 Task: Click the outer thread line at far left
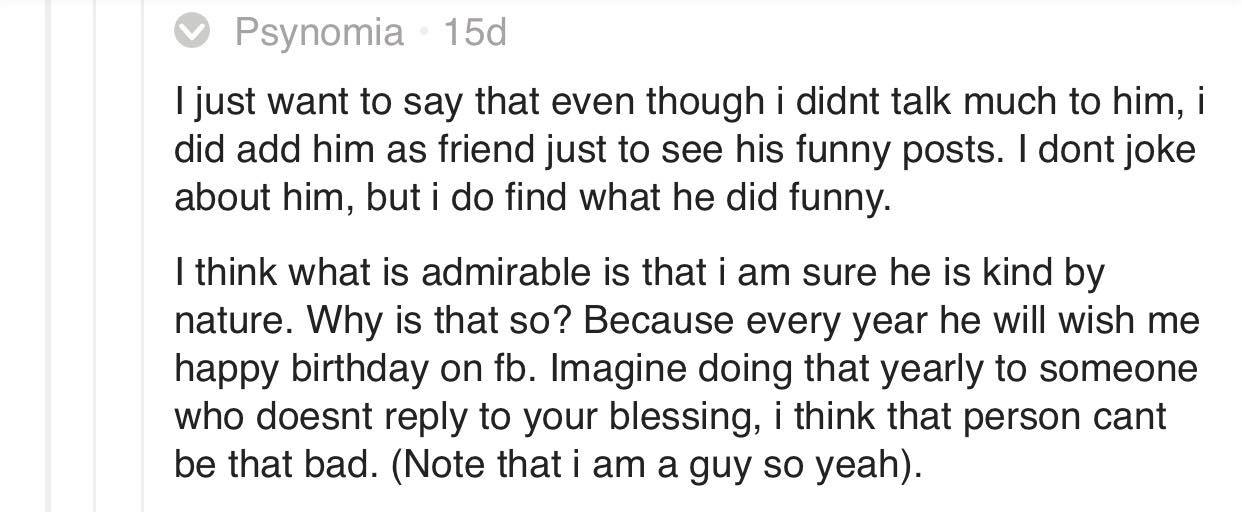pyautogui.click(x=47, y=256)
